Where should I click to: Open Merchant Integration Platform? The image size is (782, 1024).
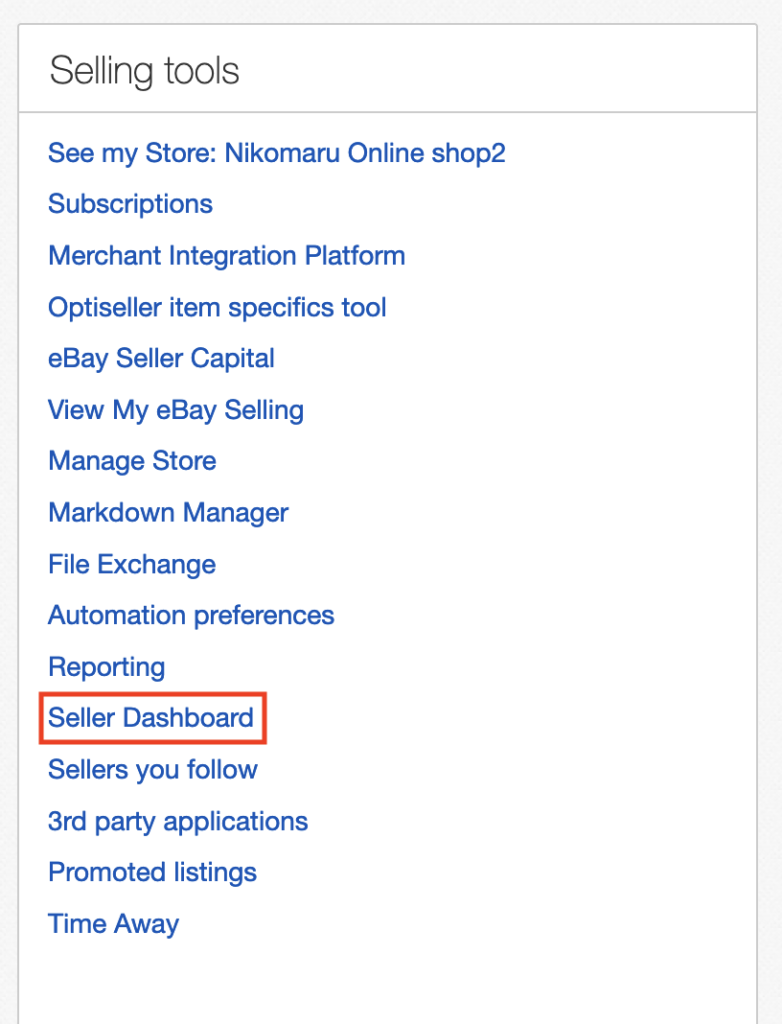pyautogui.click(x=227, y=256)
